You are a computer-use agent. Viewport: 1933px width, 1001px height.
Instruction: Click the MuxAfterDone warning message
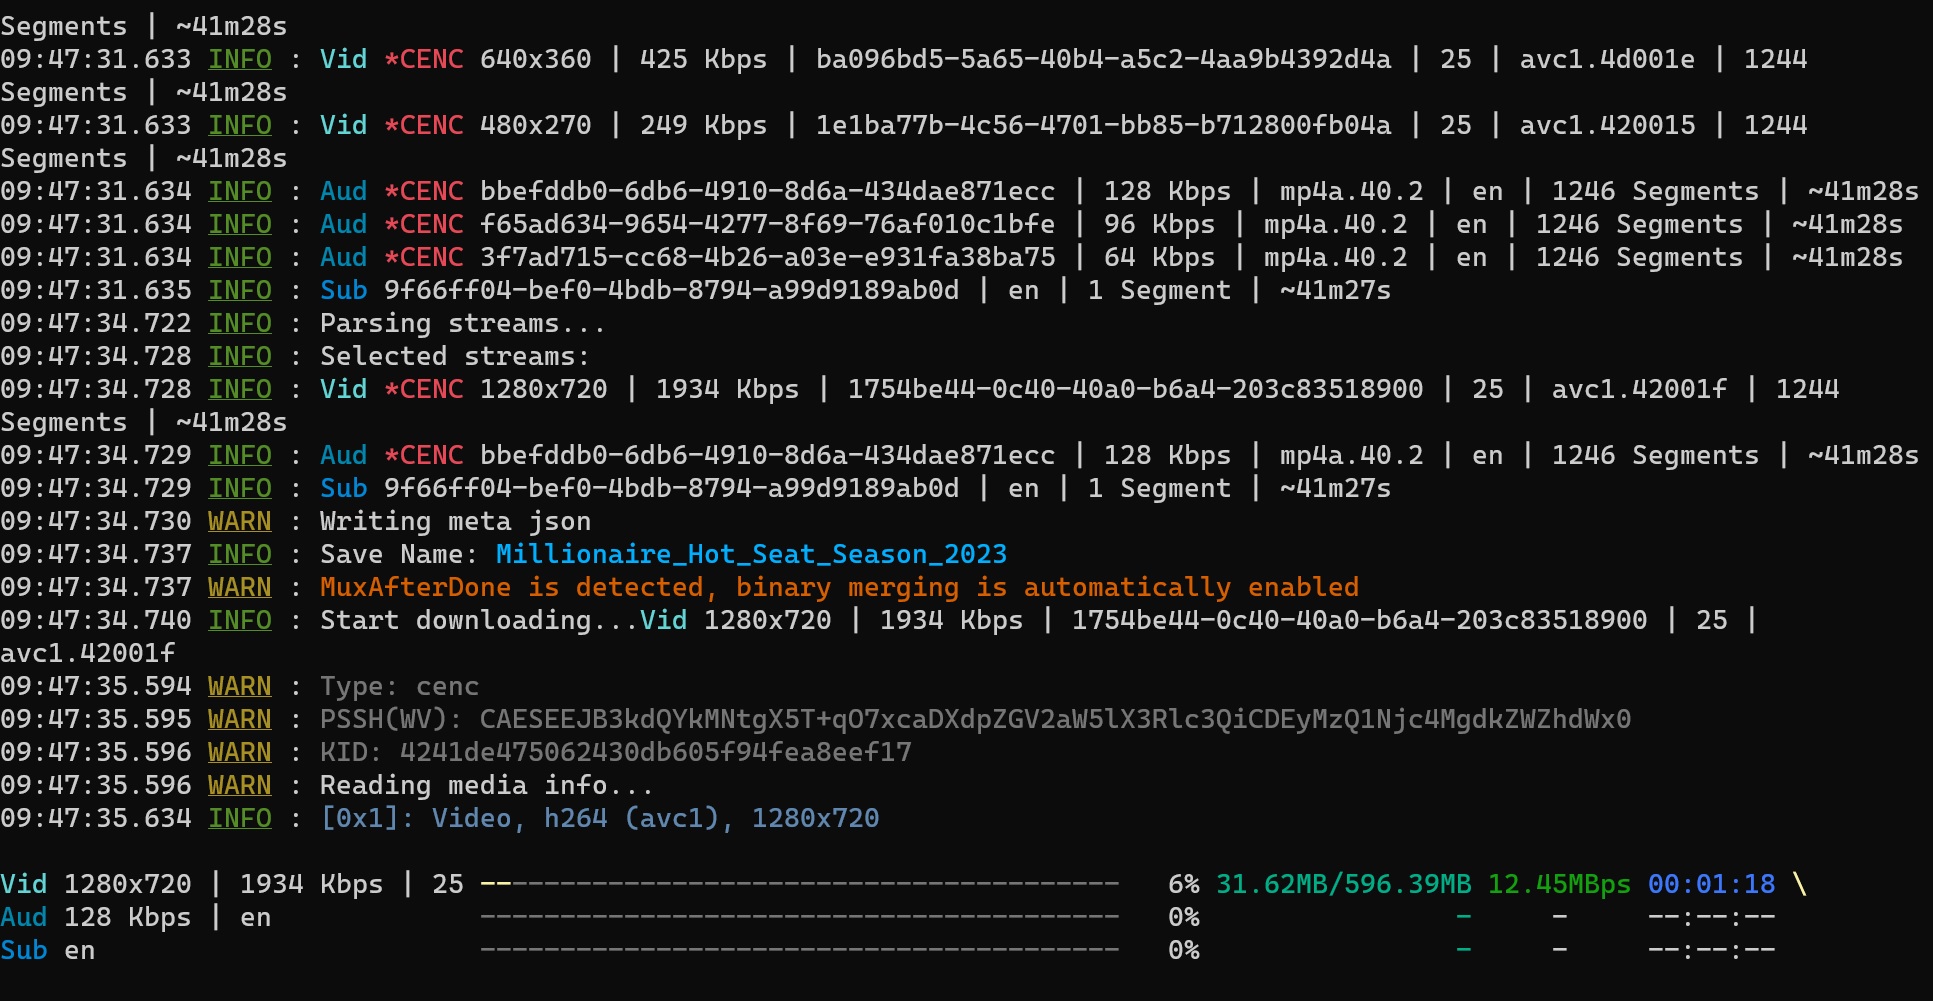pos(839,587)
